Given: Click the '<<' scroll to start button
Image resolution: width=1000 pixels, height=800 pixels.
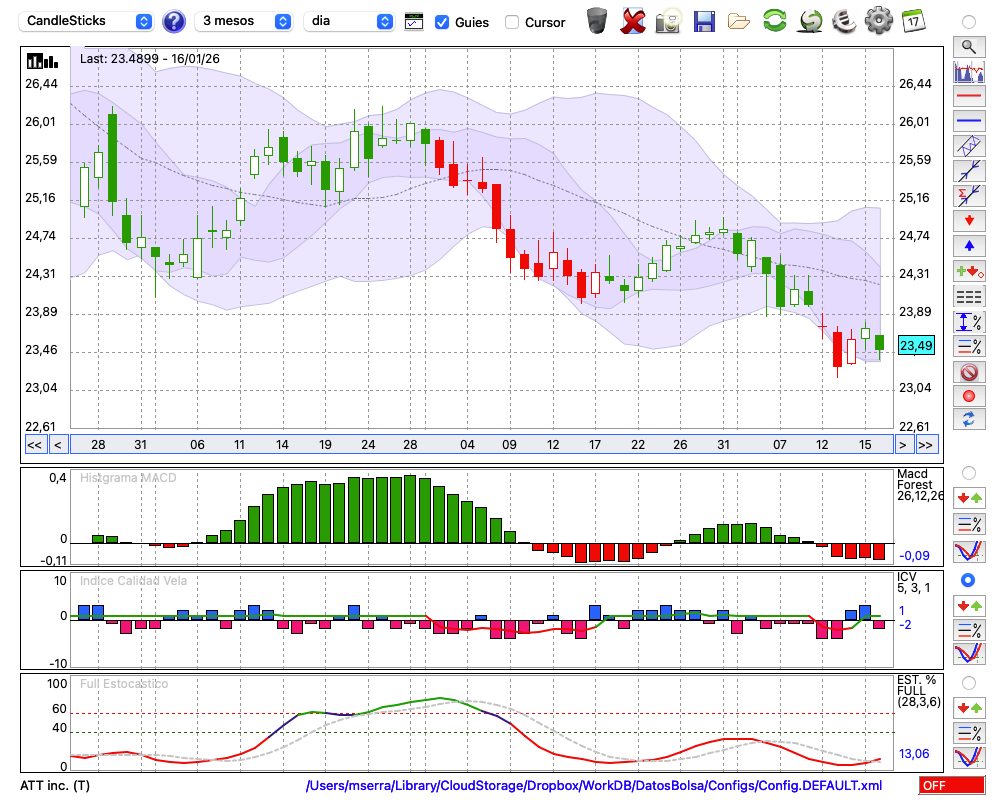Looking at the screenshot, I should coord(34,445).
